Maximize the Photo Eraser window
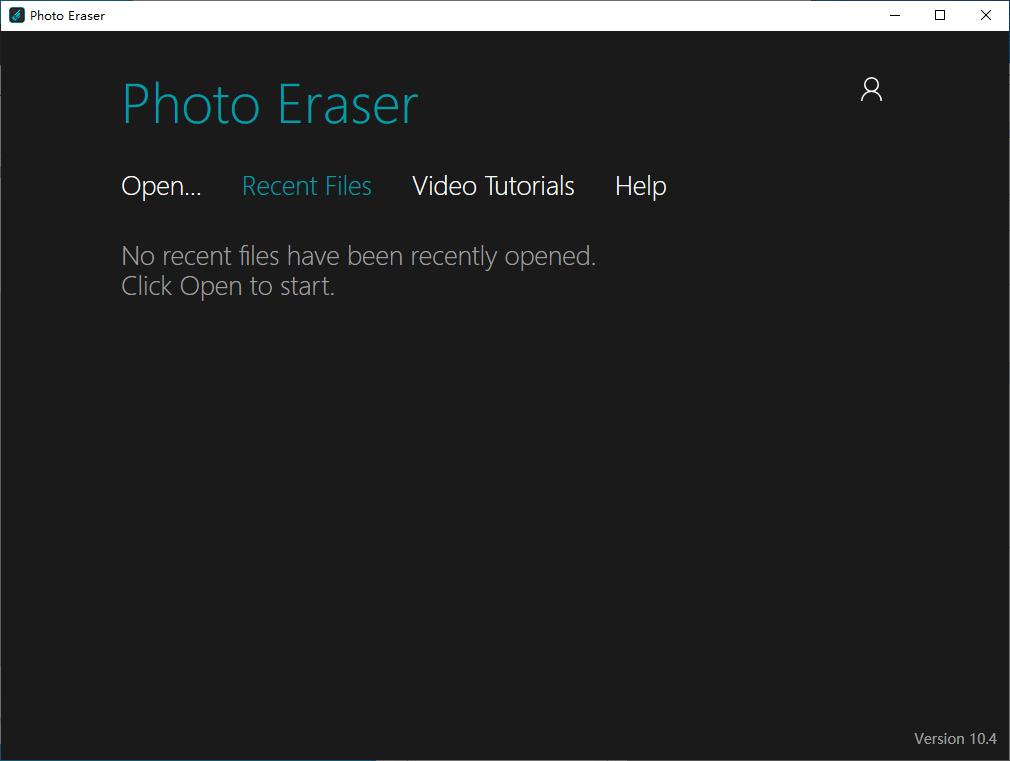The height and width of the screenshot is (761, 1010). tap(940, 15)
